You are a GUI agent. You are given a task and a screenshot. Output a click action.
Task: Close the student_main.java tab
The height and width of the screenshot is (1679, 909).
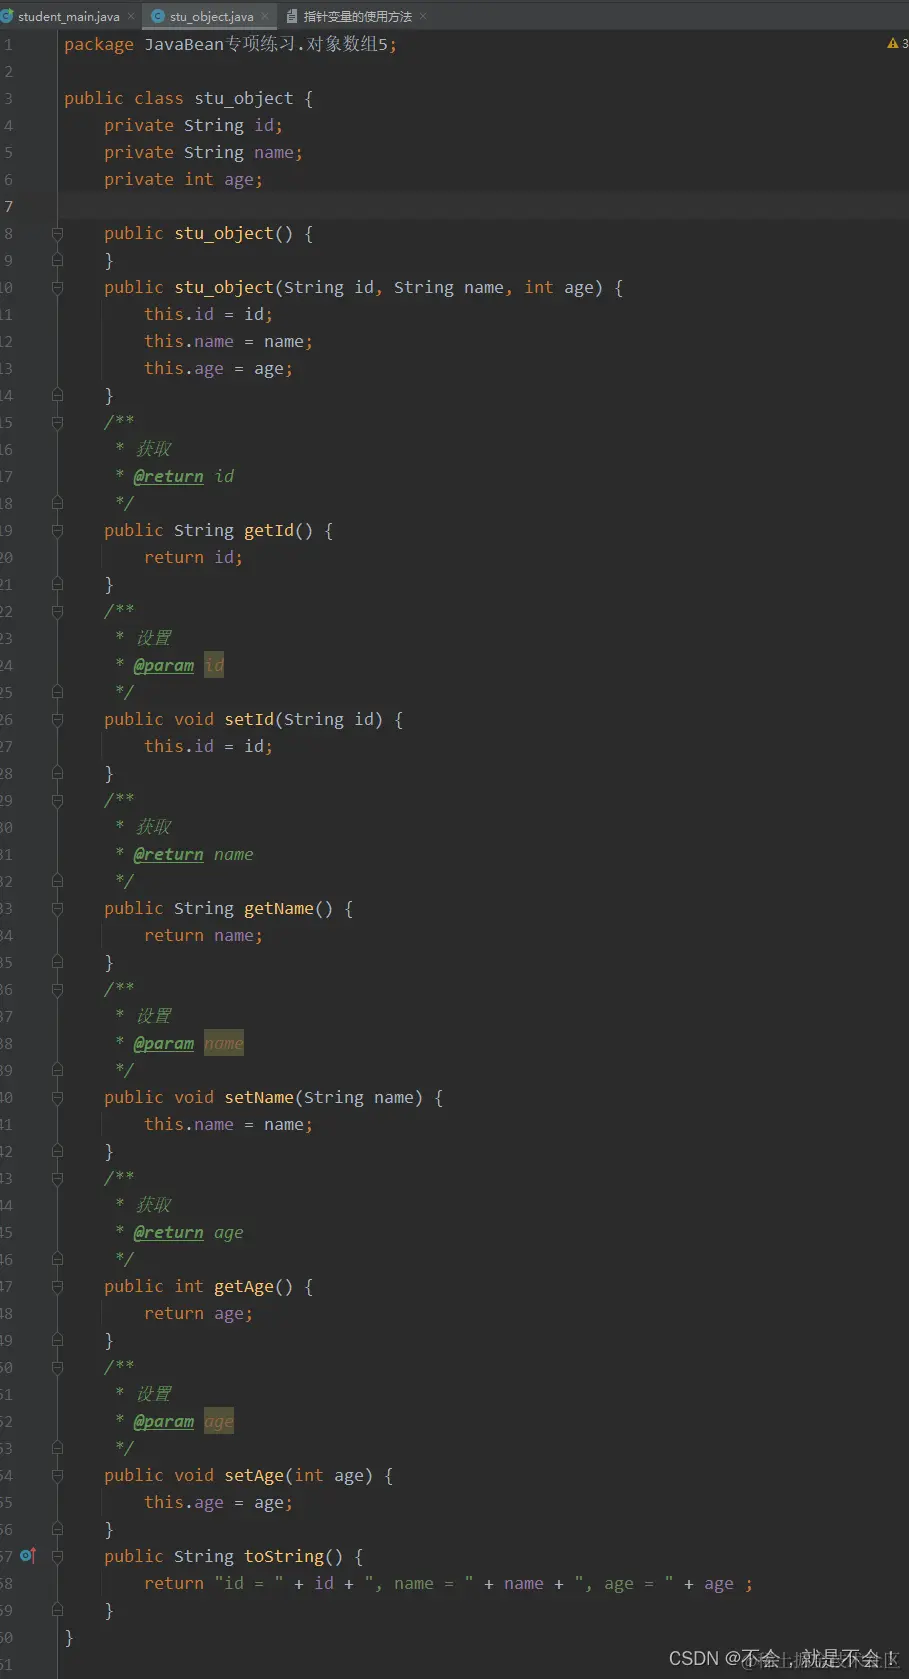pyautogui.click(x=131, y=16)
